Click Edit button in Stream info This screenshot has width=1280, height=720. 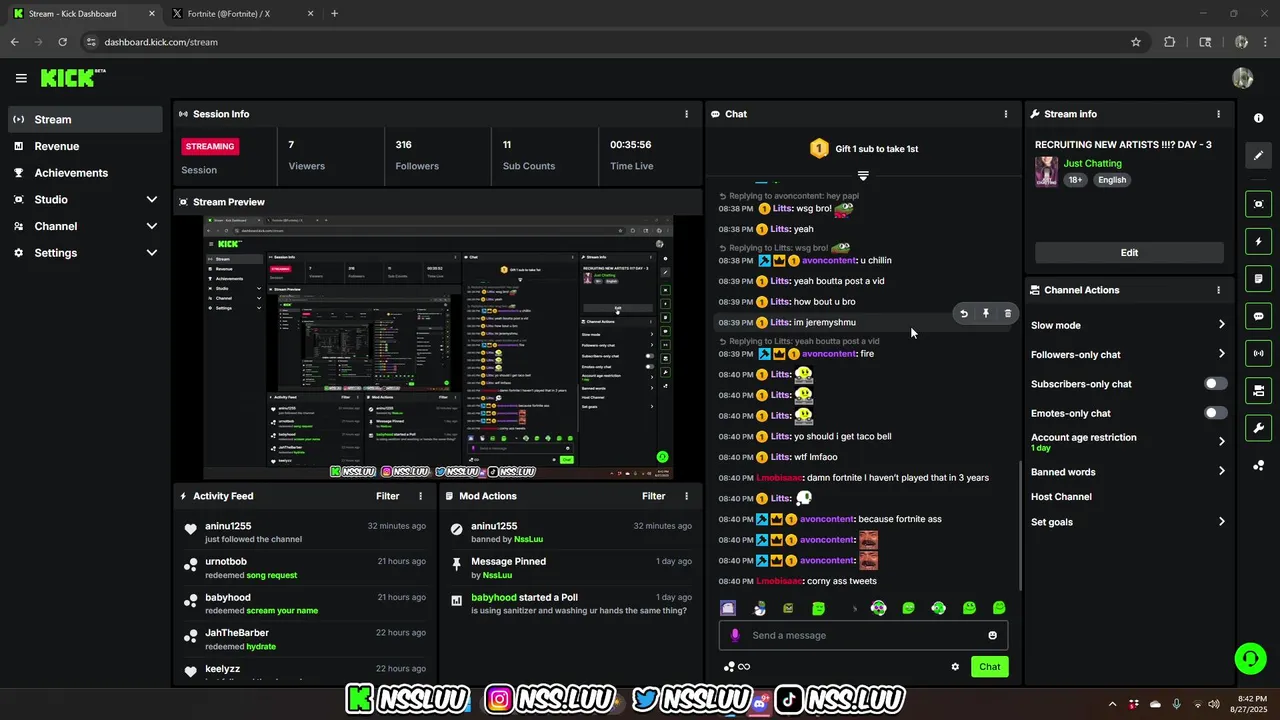tap(1129, 253)
